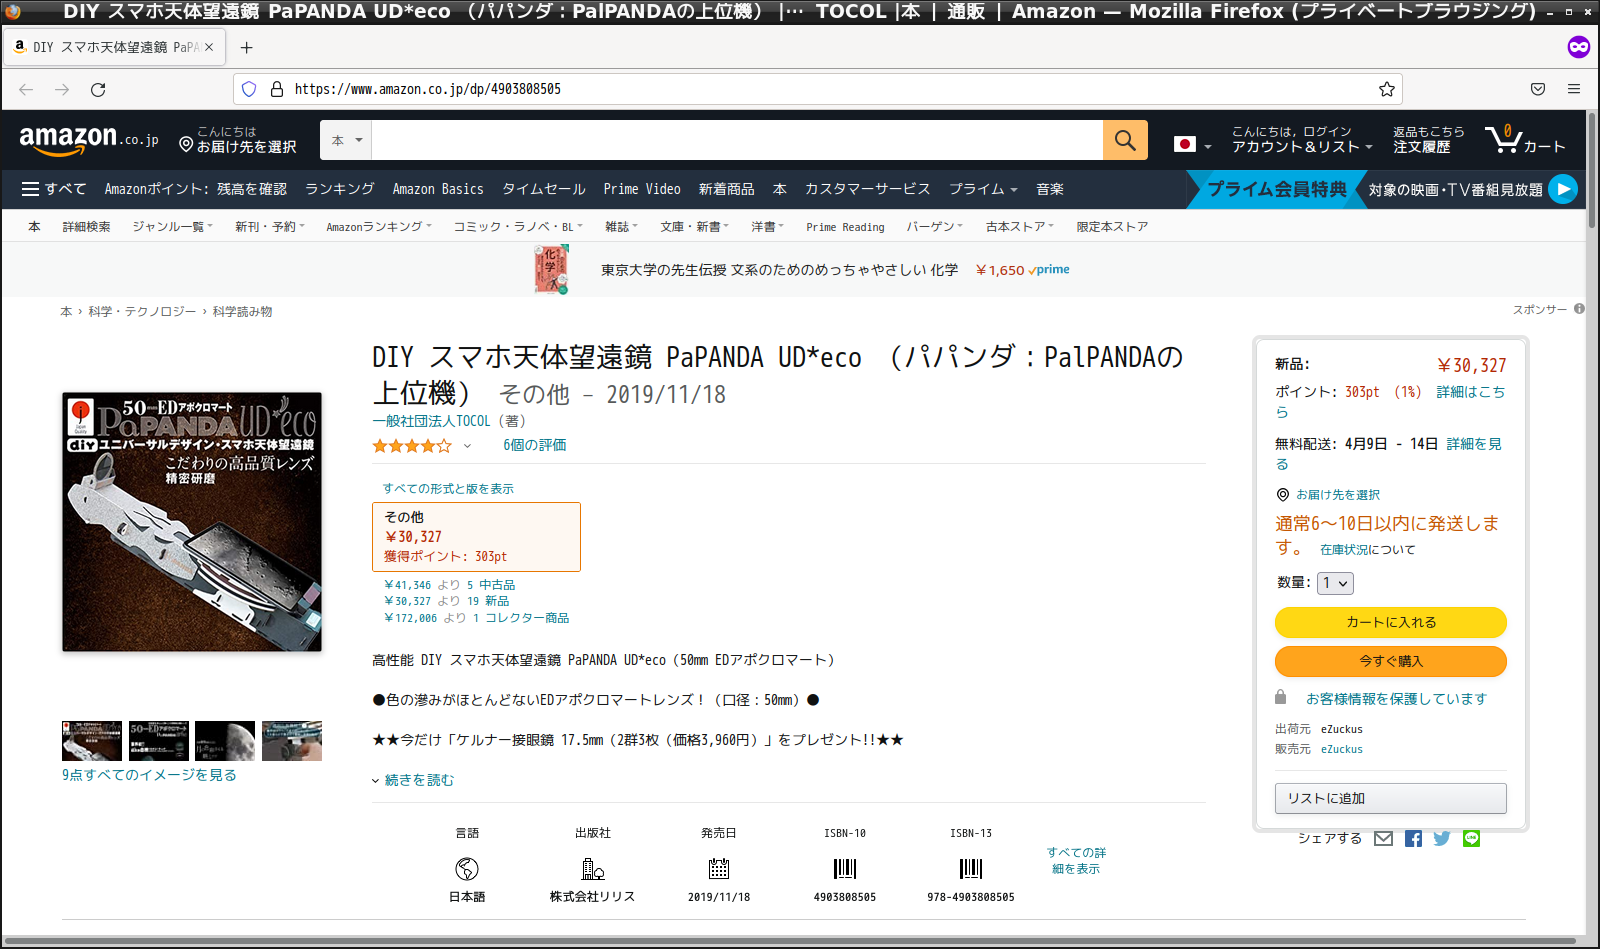Click the sponsor info icon

[1579, 309]
